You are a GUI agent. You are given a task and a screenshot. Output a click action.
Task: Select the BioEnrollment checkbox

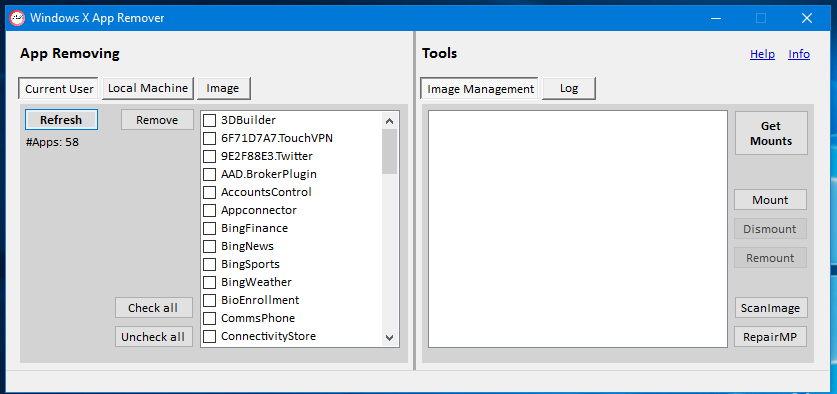point(210,300)
